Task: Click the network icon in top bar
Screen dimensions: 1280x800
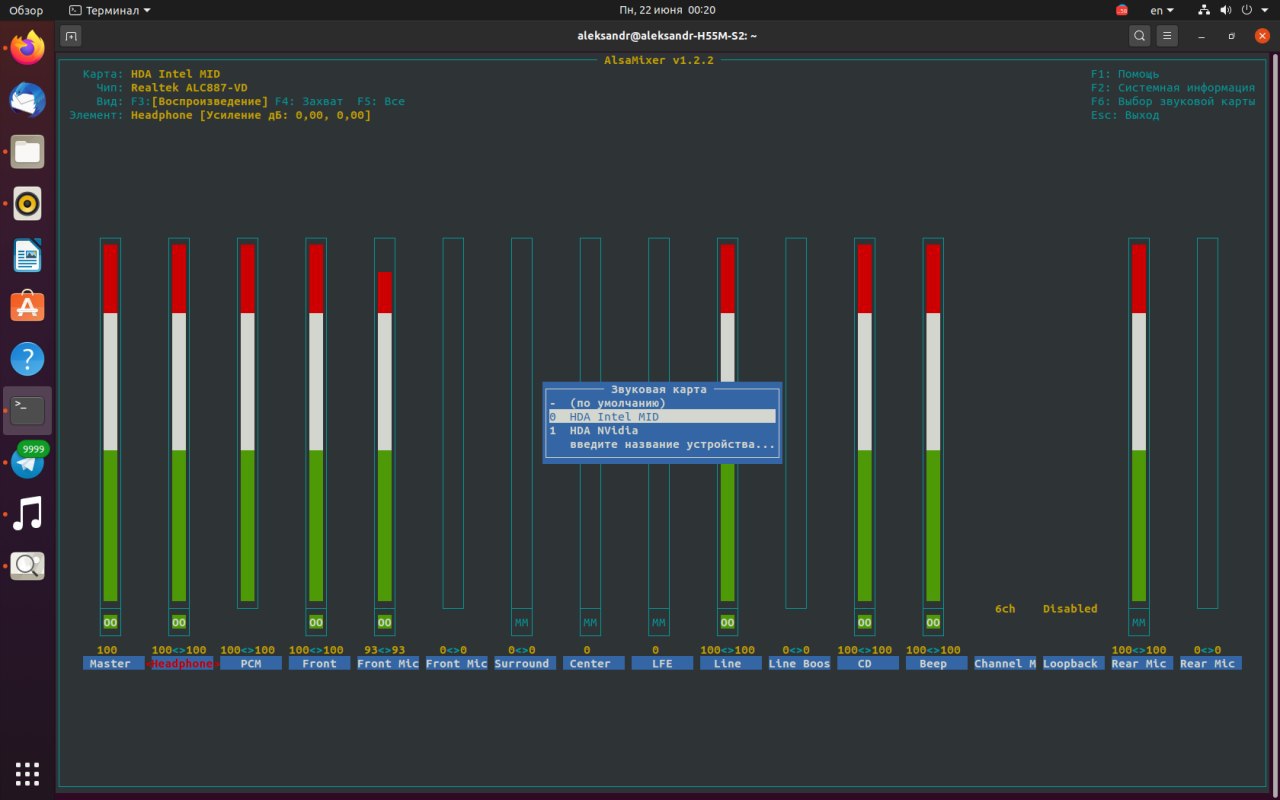Action: (x=1203, y=10)
